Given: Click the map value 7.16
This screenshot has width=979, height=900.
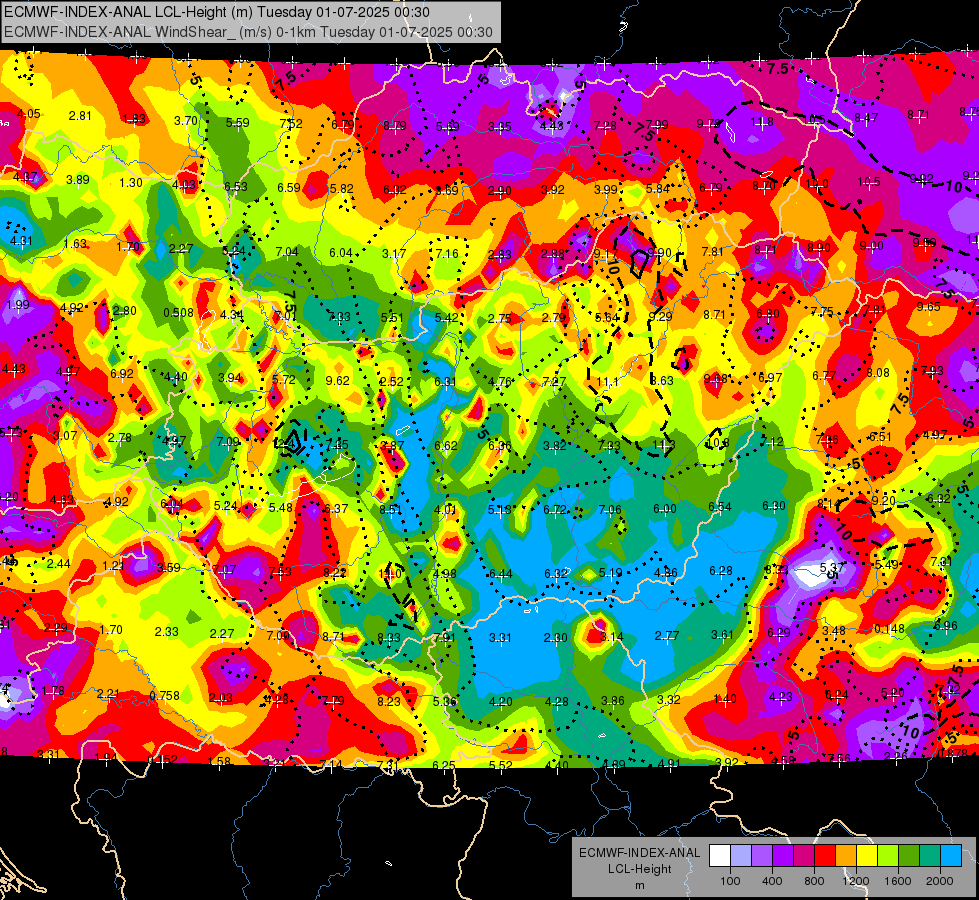Looking at the screenshot, I should coord(447,254).
